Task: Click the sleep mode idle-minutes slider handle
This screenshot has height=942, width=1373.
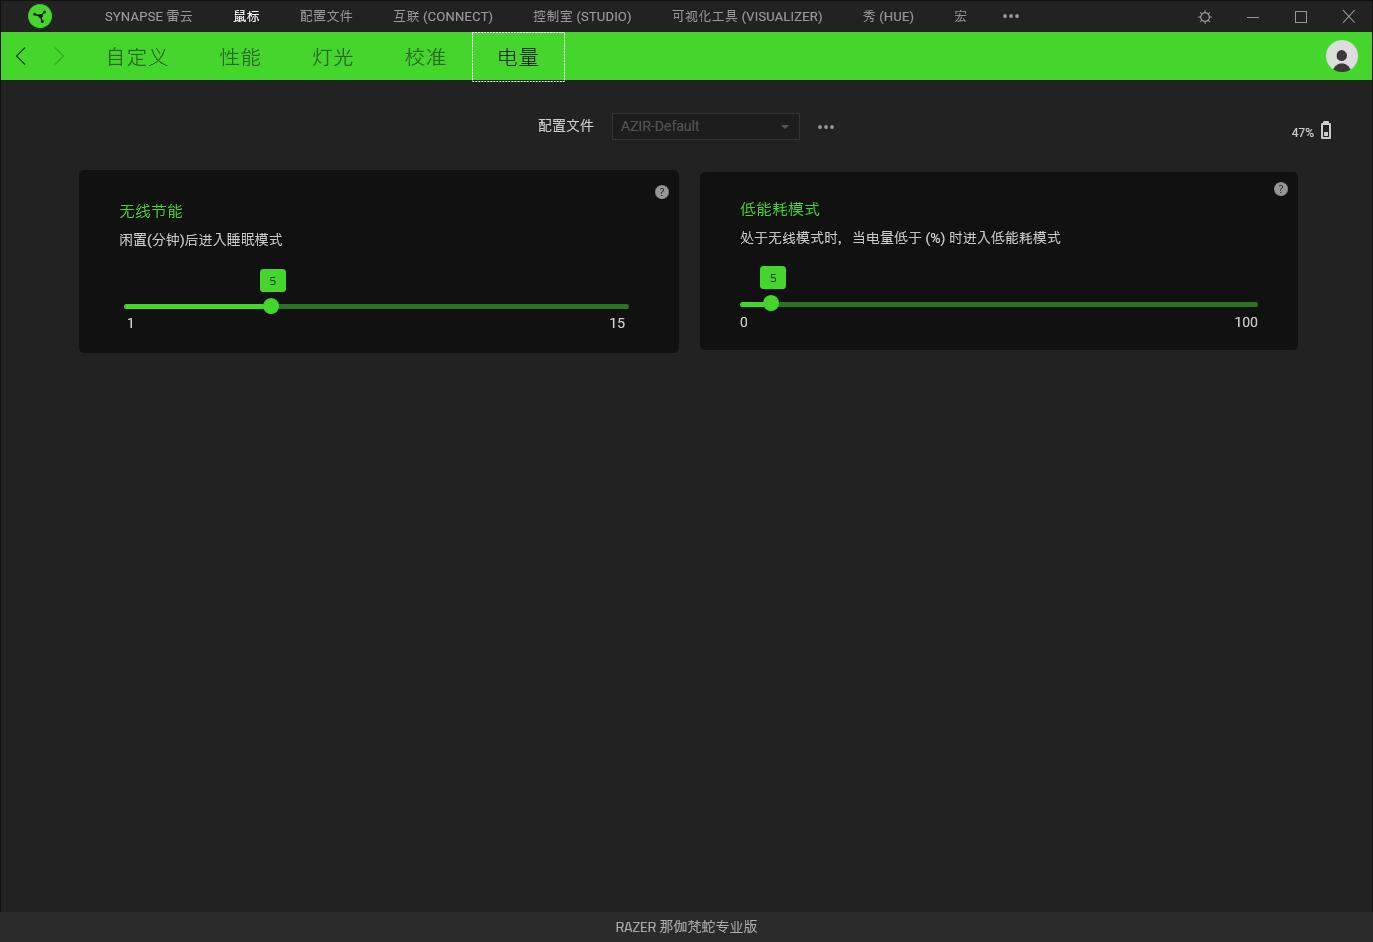Action: click(x=271, y=306)
